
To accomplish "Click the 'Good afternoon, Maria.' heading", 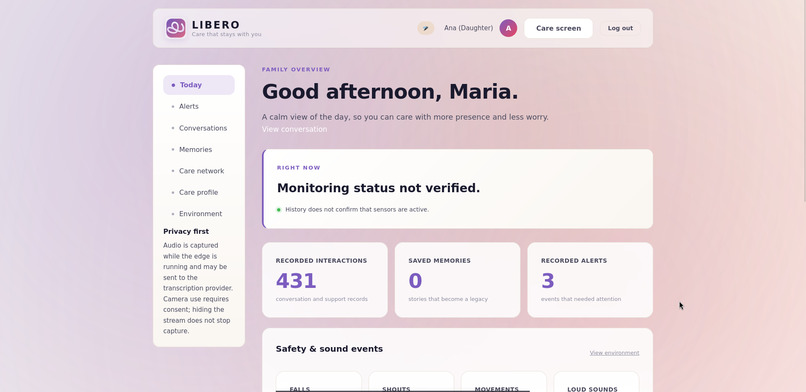I will click(x=390, y=92).
